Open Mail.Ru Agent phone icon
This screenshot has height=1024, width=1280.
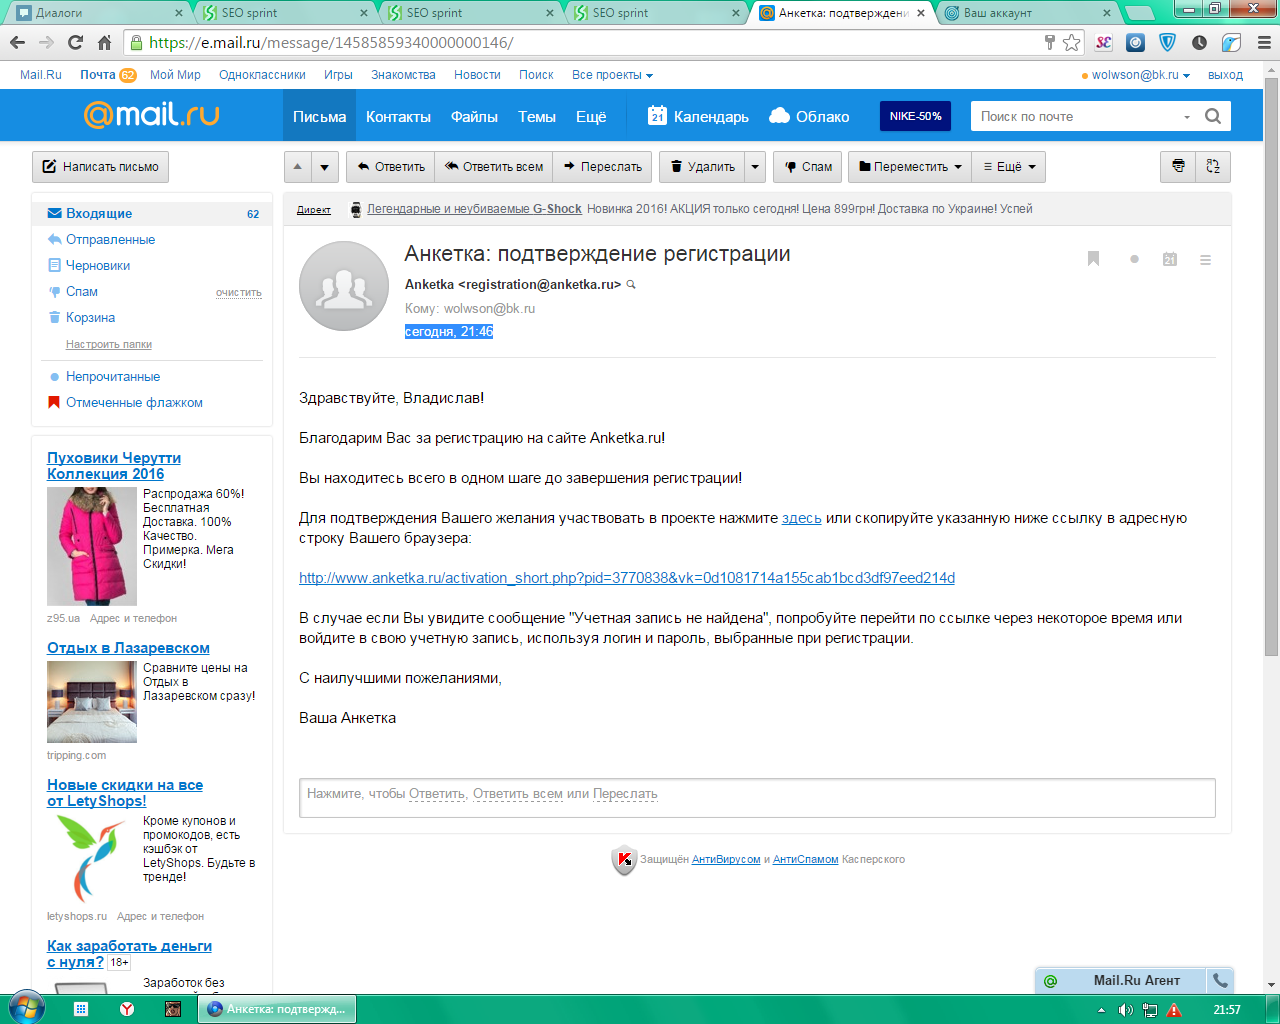[1220, 980]
